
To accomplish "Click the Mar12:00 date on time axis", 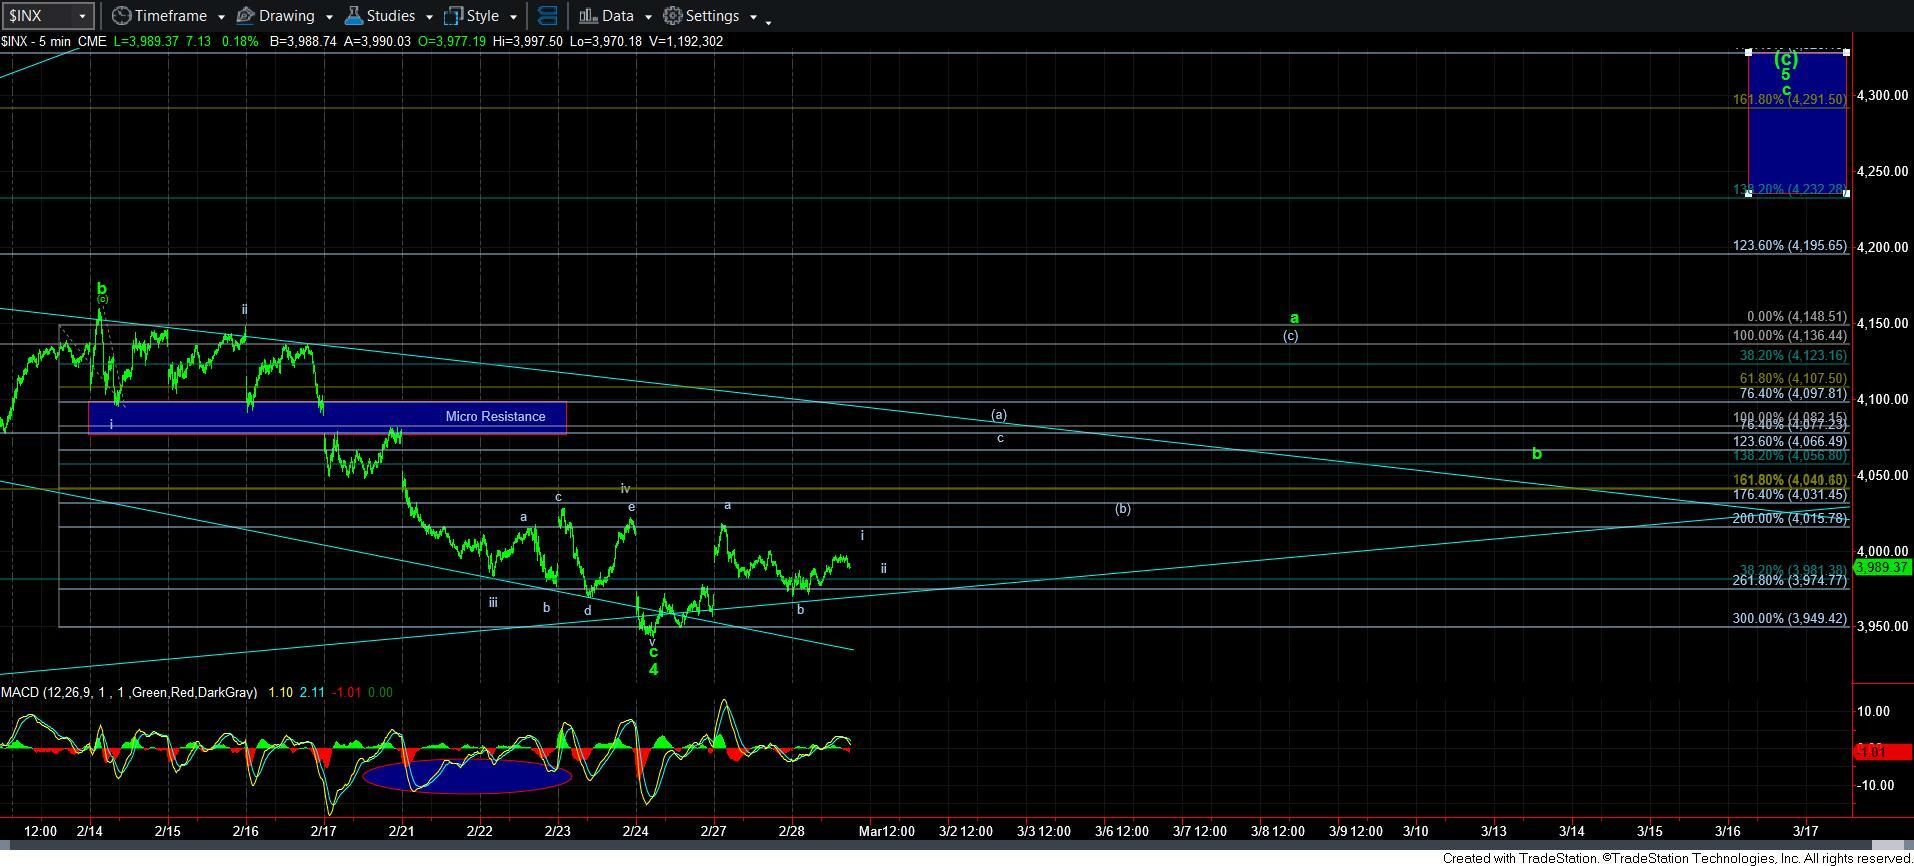I will pos(887,831).
